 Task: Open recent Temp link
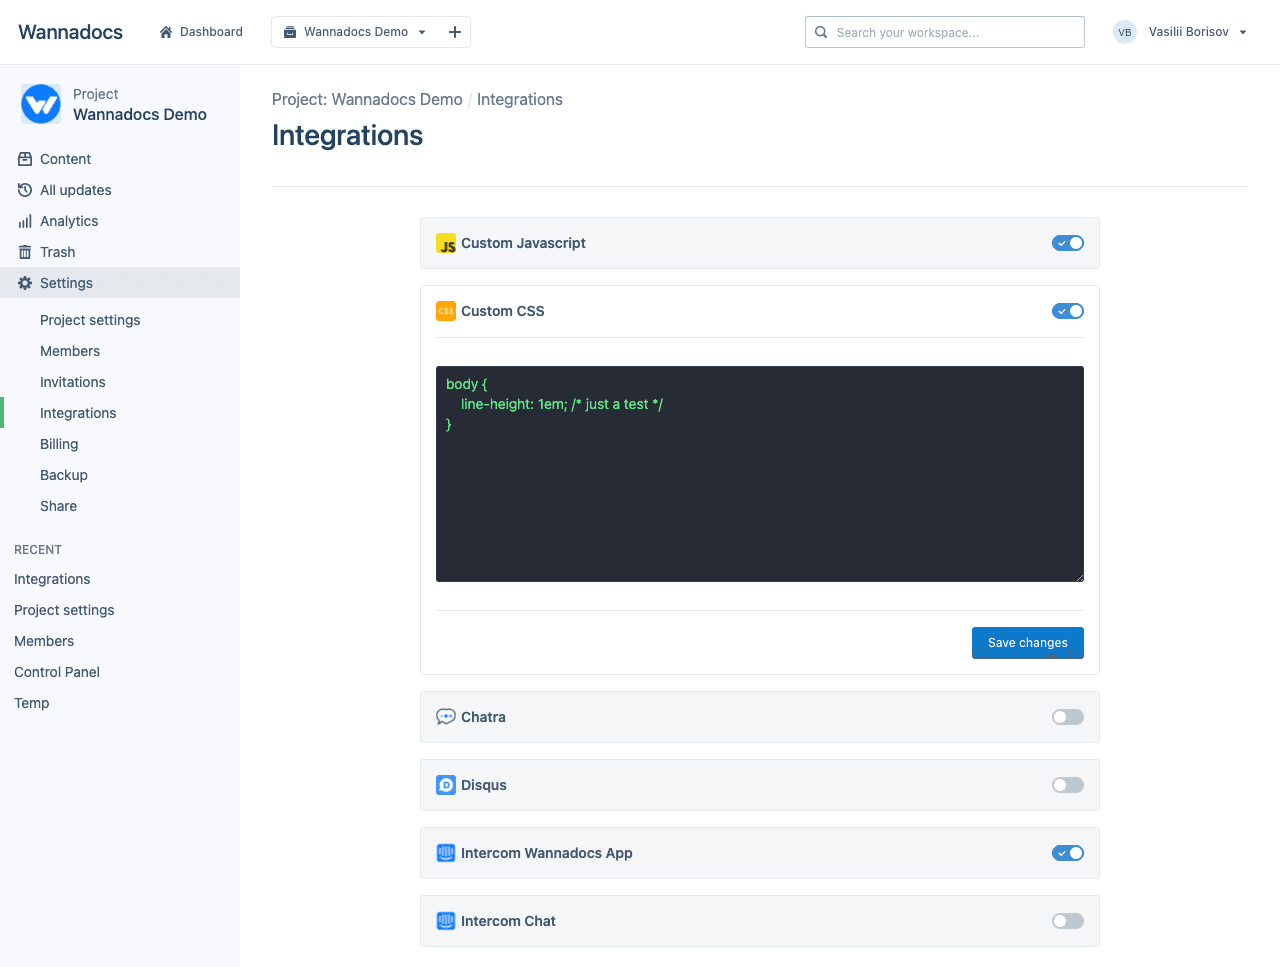click(x=32, y=703)
